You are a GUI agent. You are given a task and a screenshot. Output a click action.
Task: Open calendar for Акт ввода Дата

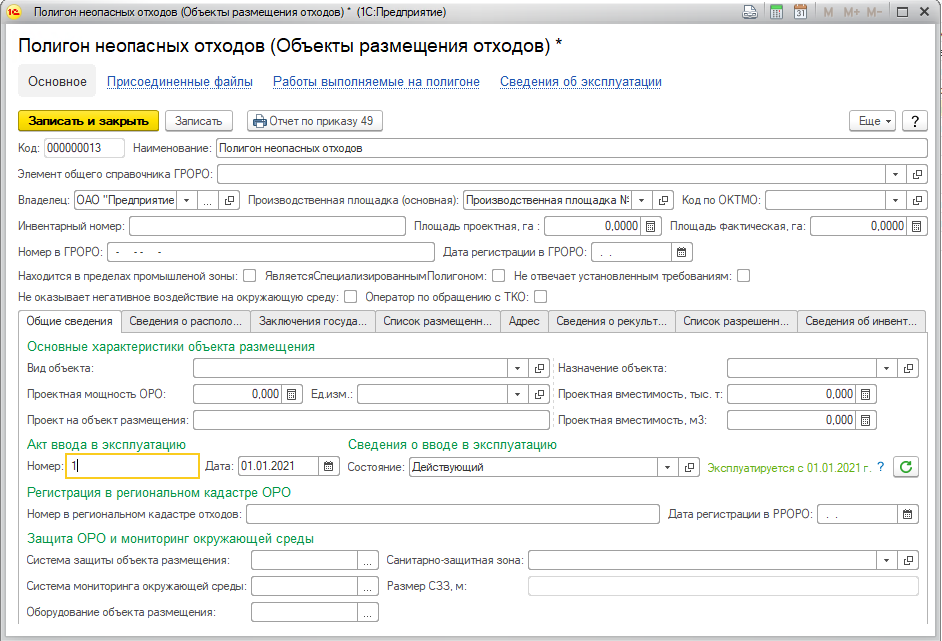pos(328,466)
